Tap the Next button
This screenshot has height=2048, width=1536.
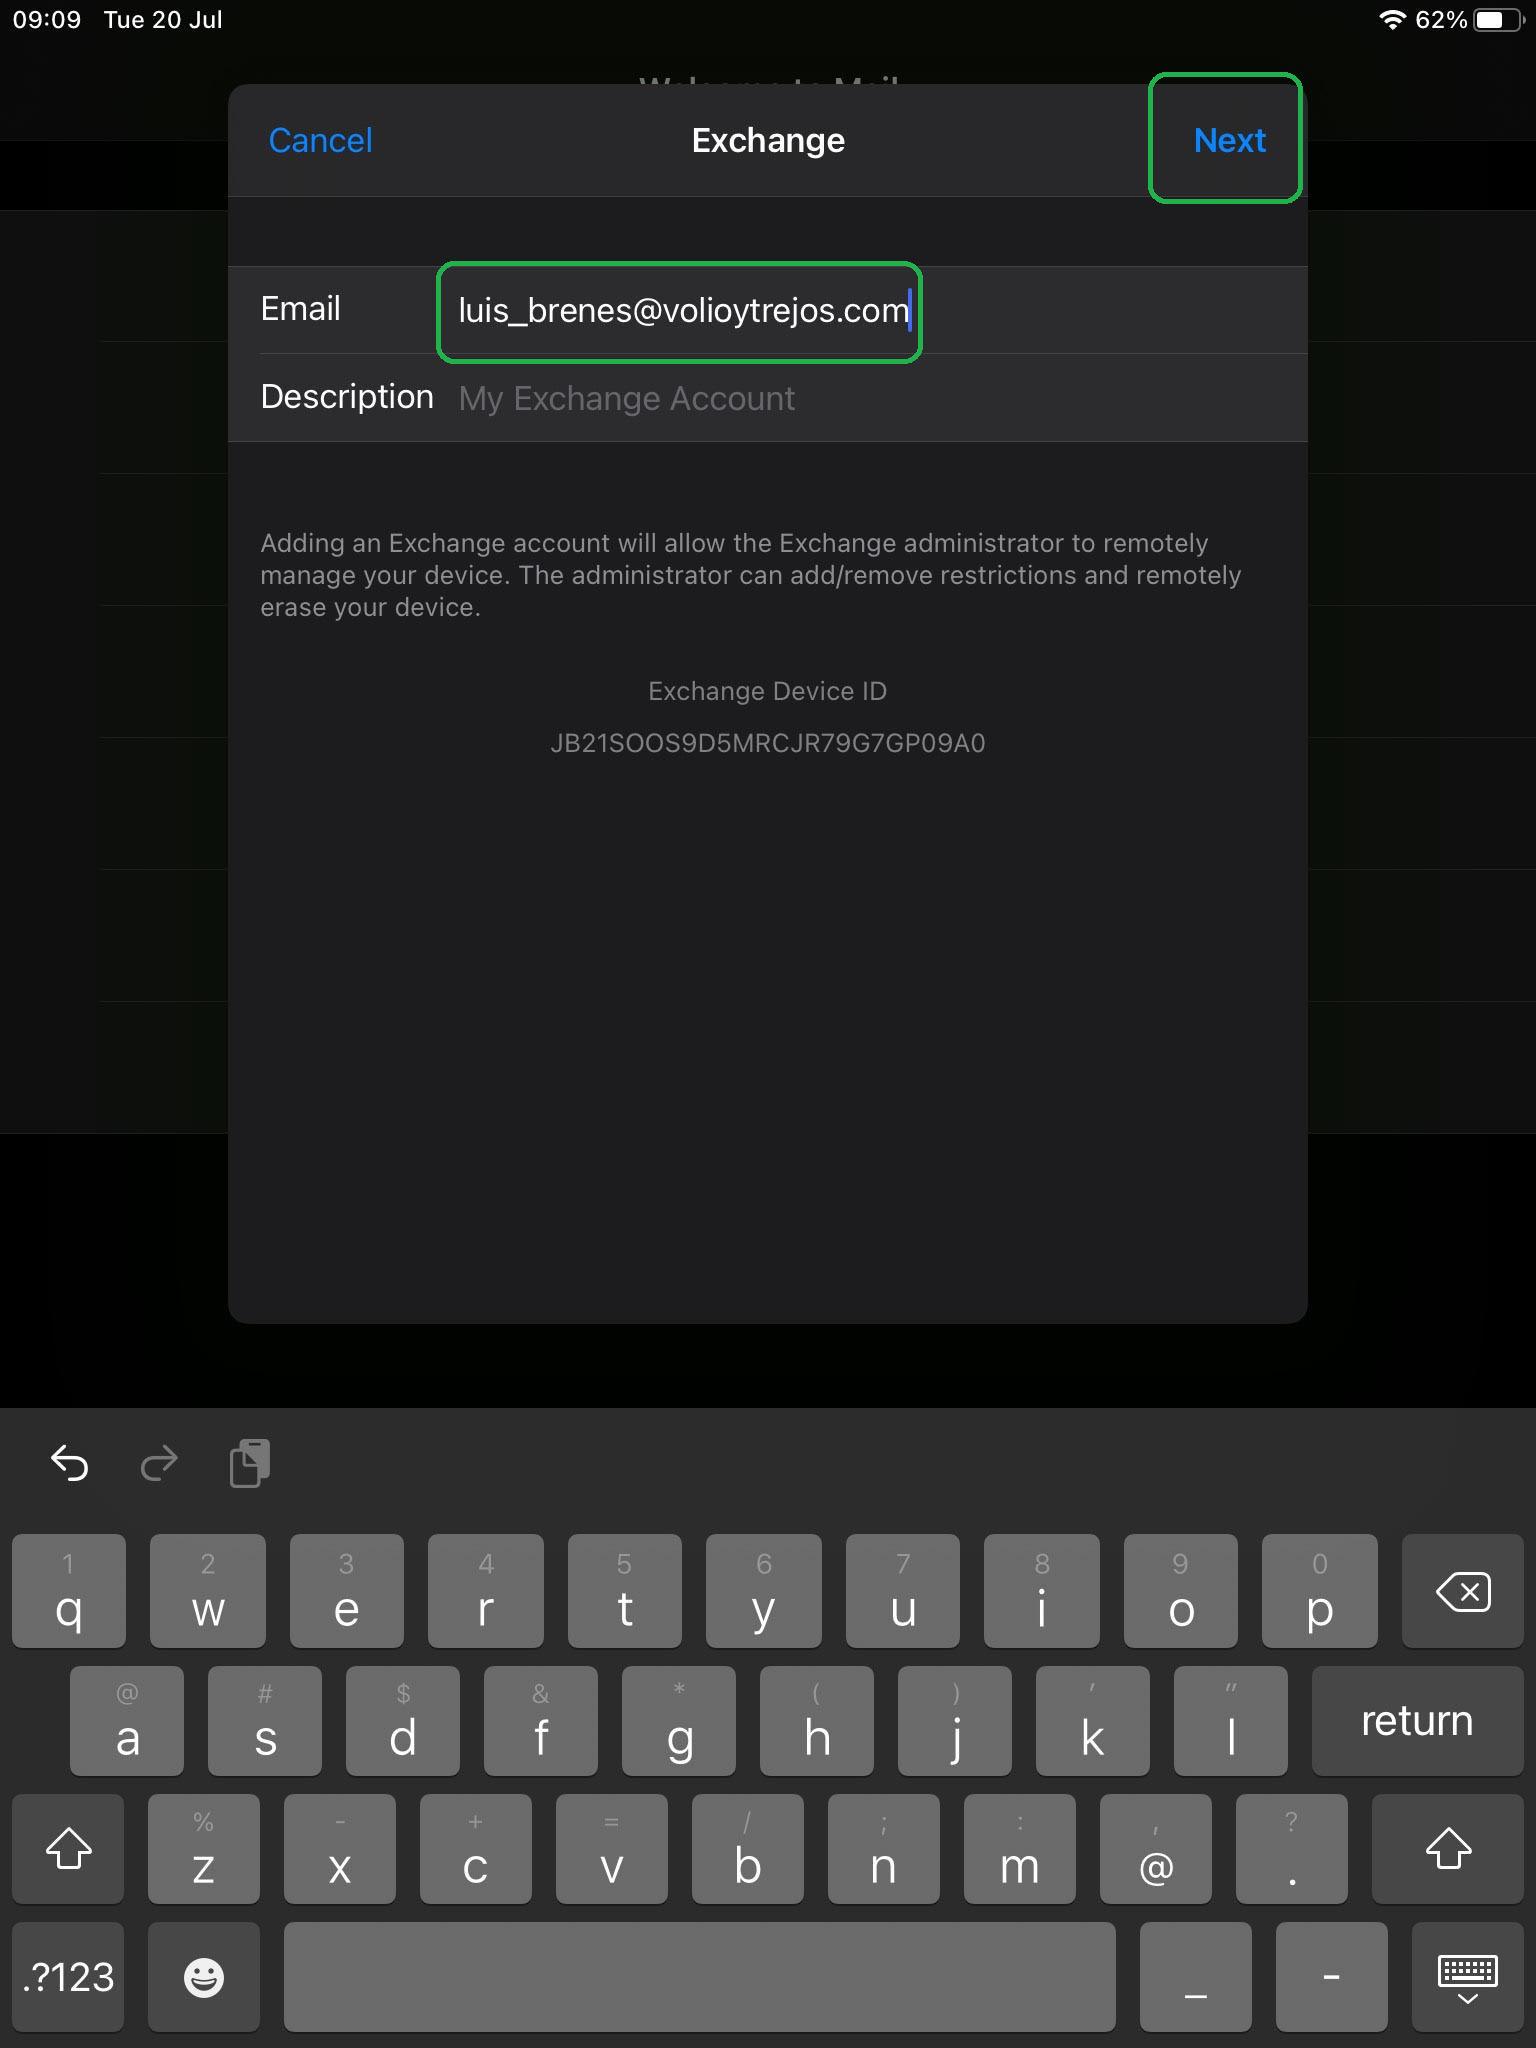coord(1229,140)
